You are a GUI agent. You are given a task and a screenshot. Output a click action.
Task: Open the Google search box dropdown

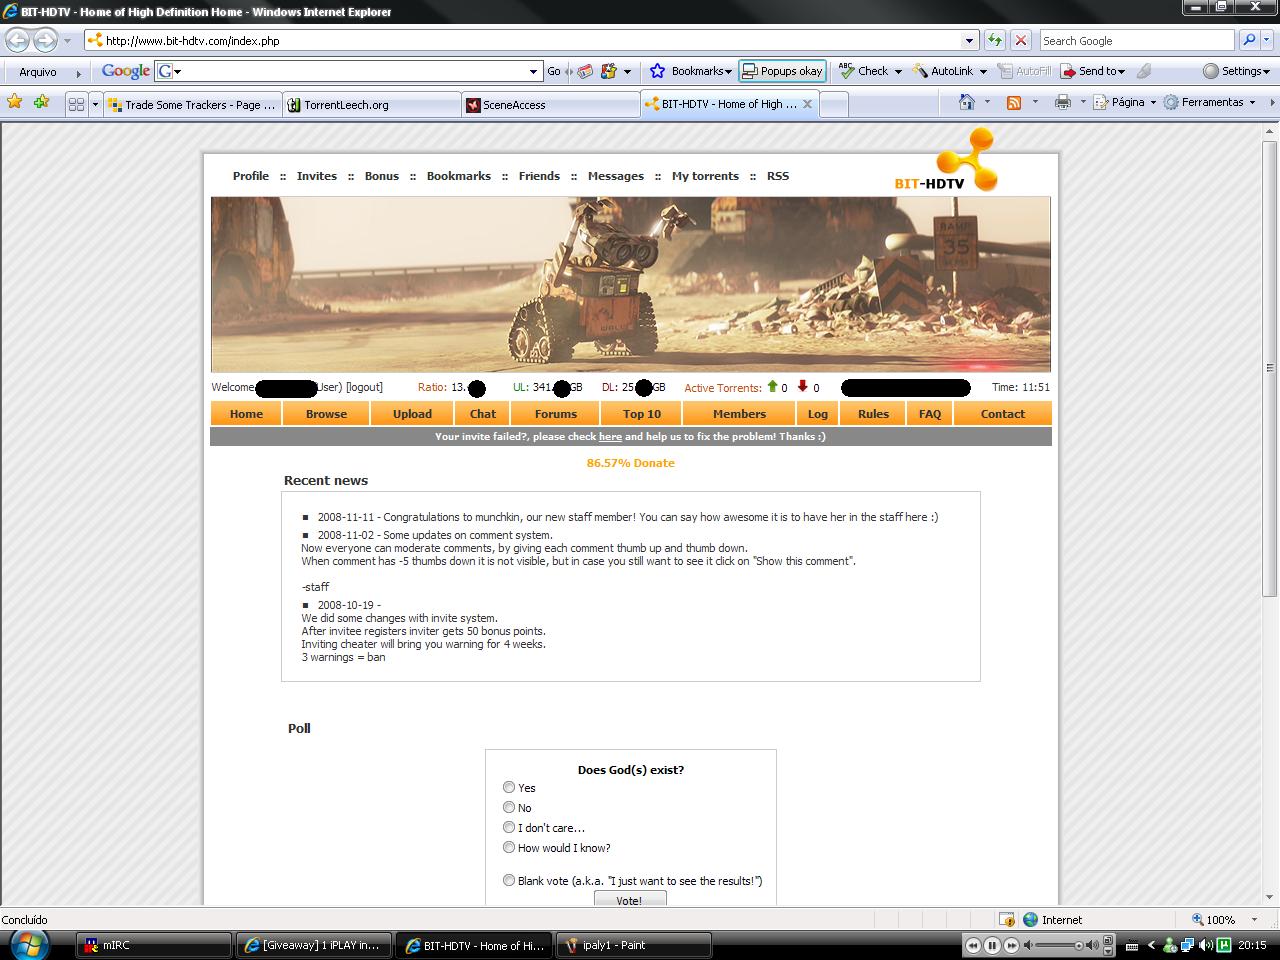tap(533, 71)
